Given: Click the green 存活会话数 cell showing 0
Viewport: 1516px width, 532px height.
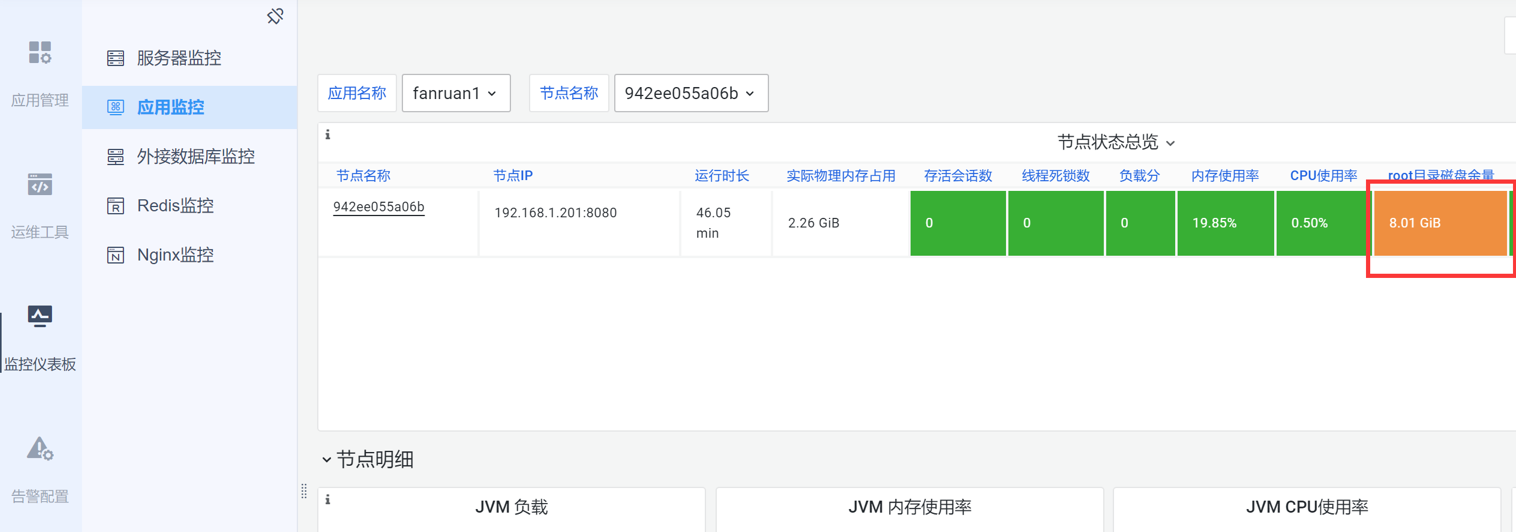Looking at the screenshot, I should [958, 223].
